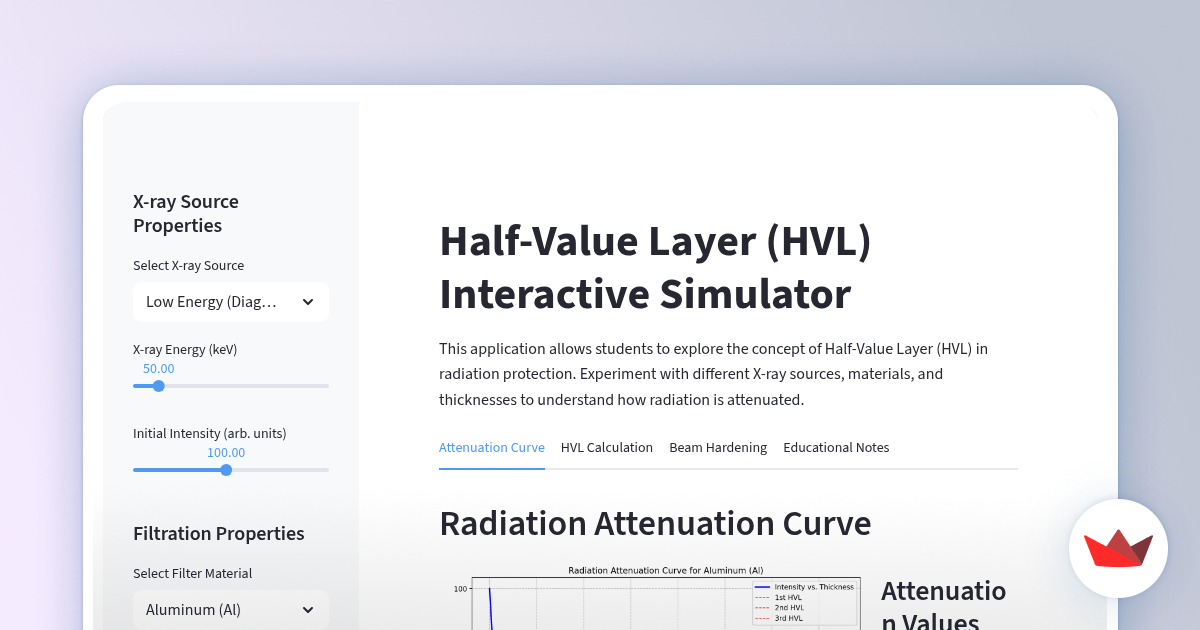
Task: Switch to the HVL Calculation tab
Action: click(607, 447)
